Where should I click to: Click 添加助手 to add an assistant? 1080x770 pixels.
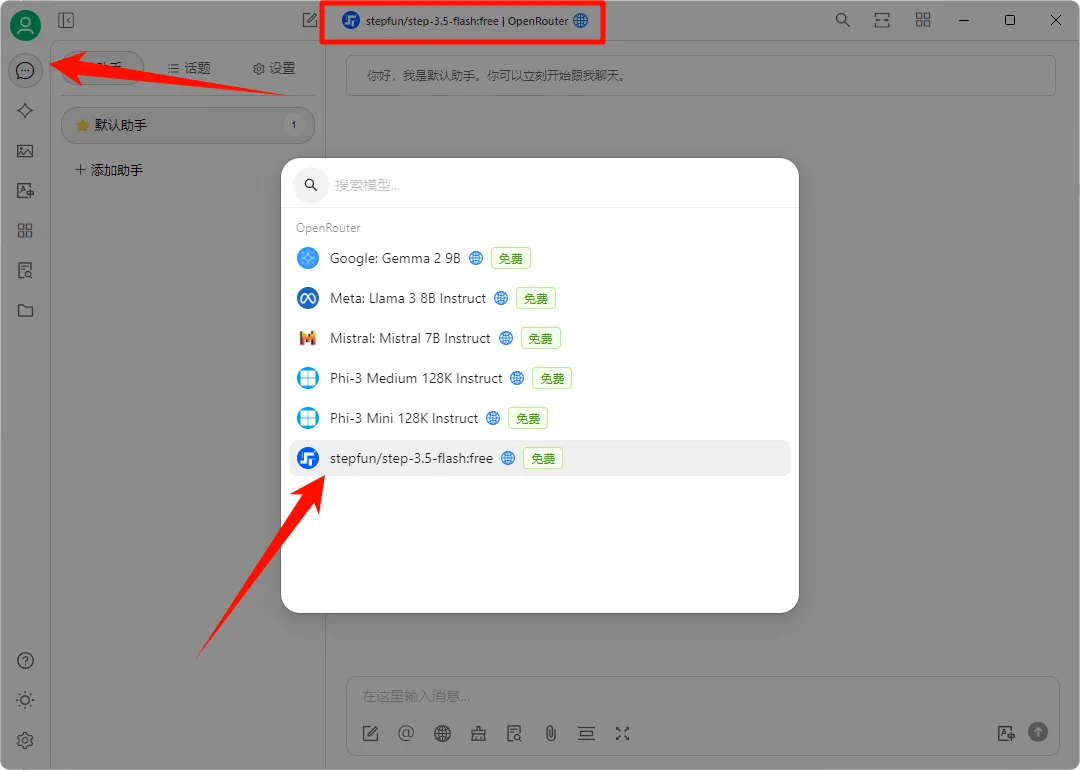(x=110, y=170)
